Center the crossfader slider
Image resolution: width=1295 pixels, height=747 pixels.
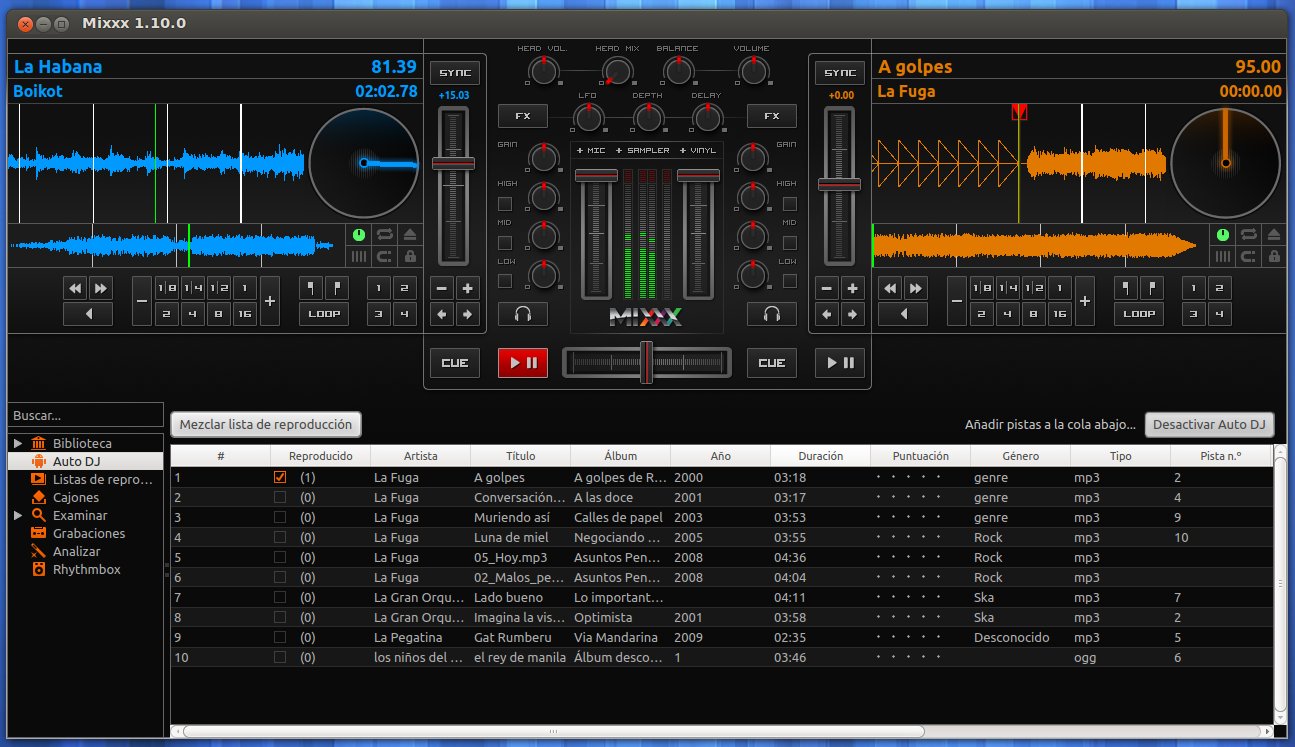(647, 362)
